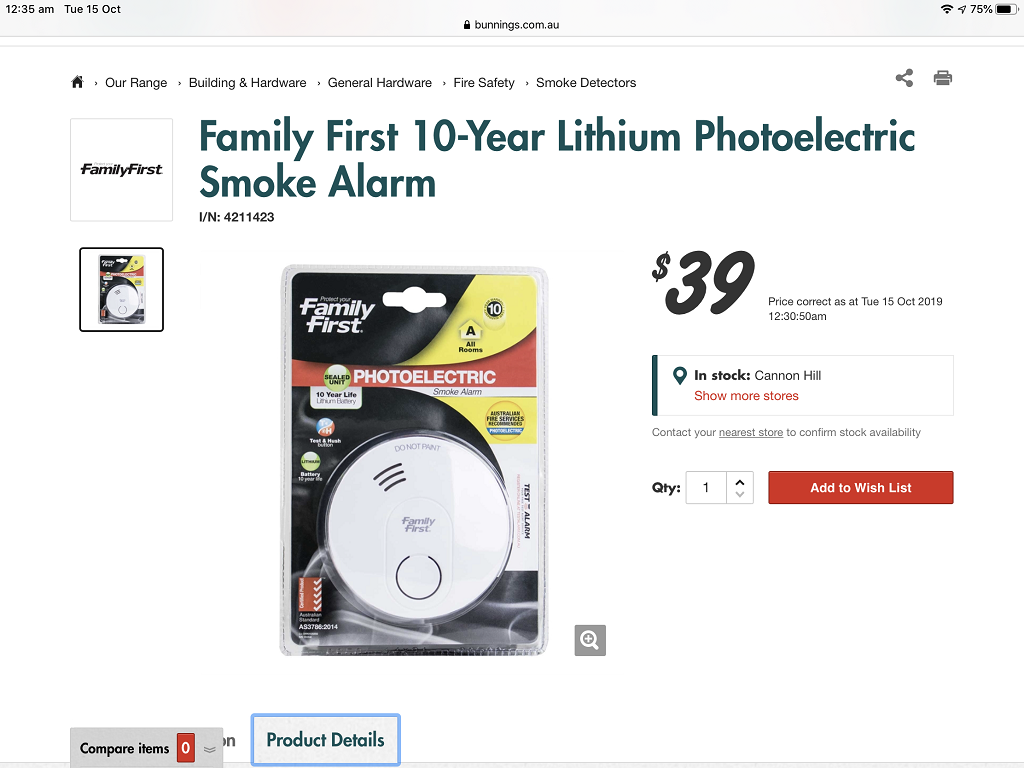
Task: Select the product thumbnail image
Action: pyautogui.click(x=121, y=289)
